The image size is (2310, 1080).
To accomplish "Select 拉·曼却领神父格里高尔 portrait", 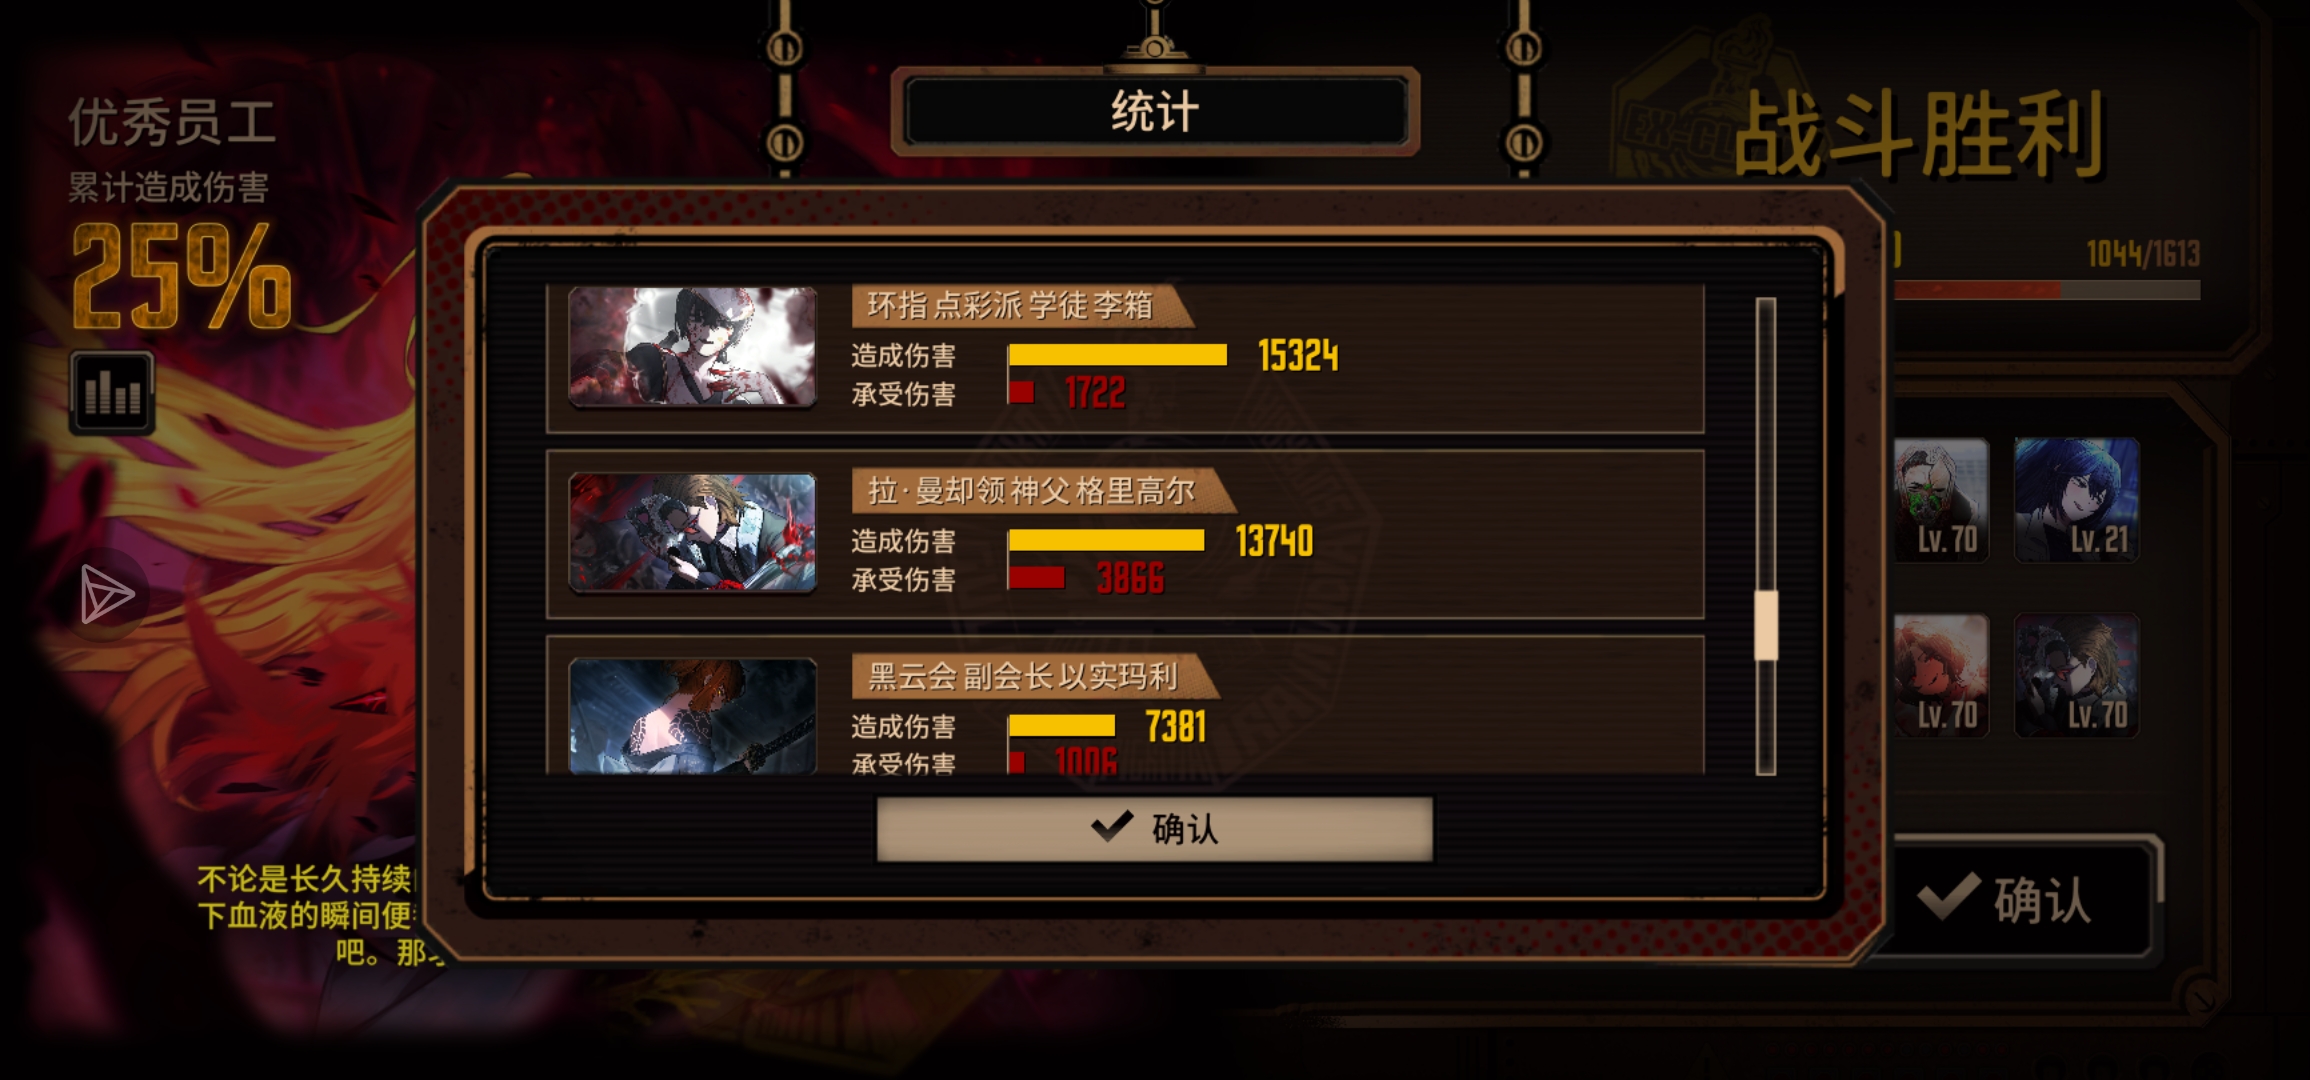I will (x=692, y=532).
